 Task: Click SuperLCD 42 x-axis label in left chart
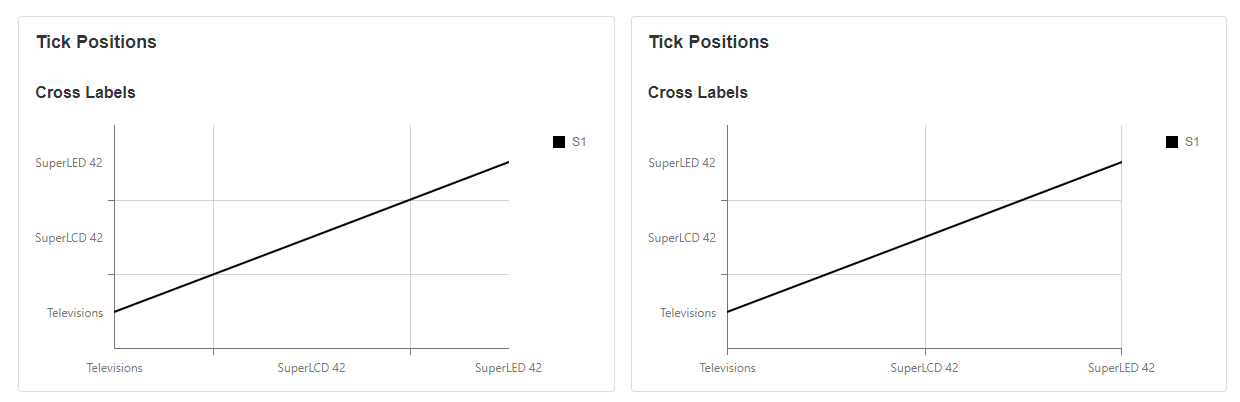pos(311,368)
